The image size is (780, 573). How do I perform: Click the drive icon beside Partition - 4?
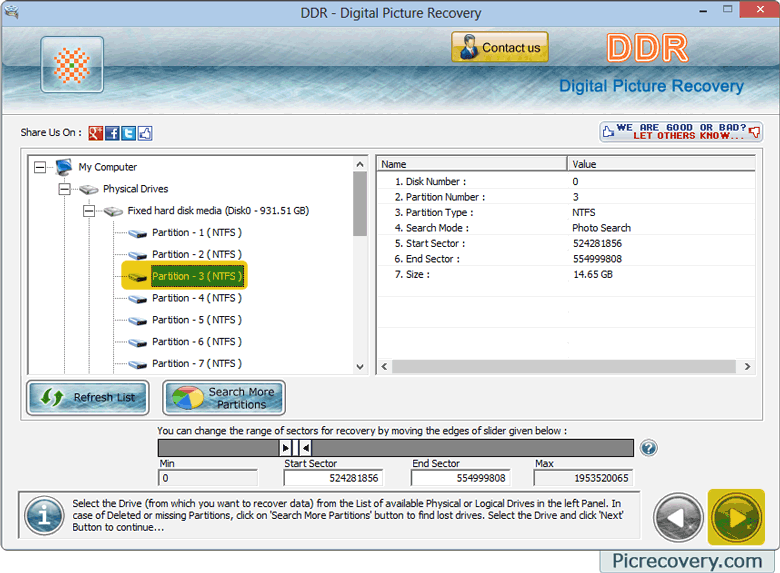(137, 299)
